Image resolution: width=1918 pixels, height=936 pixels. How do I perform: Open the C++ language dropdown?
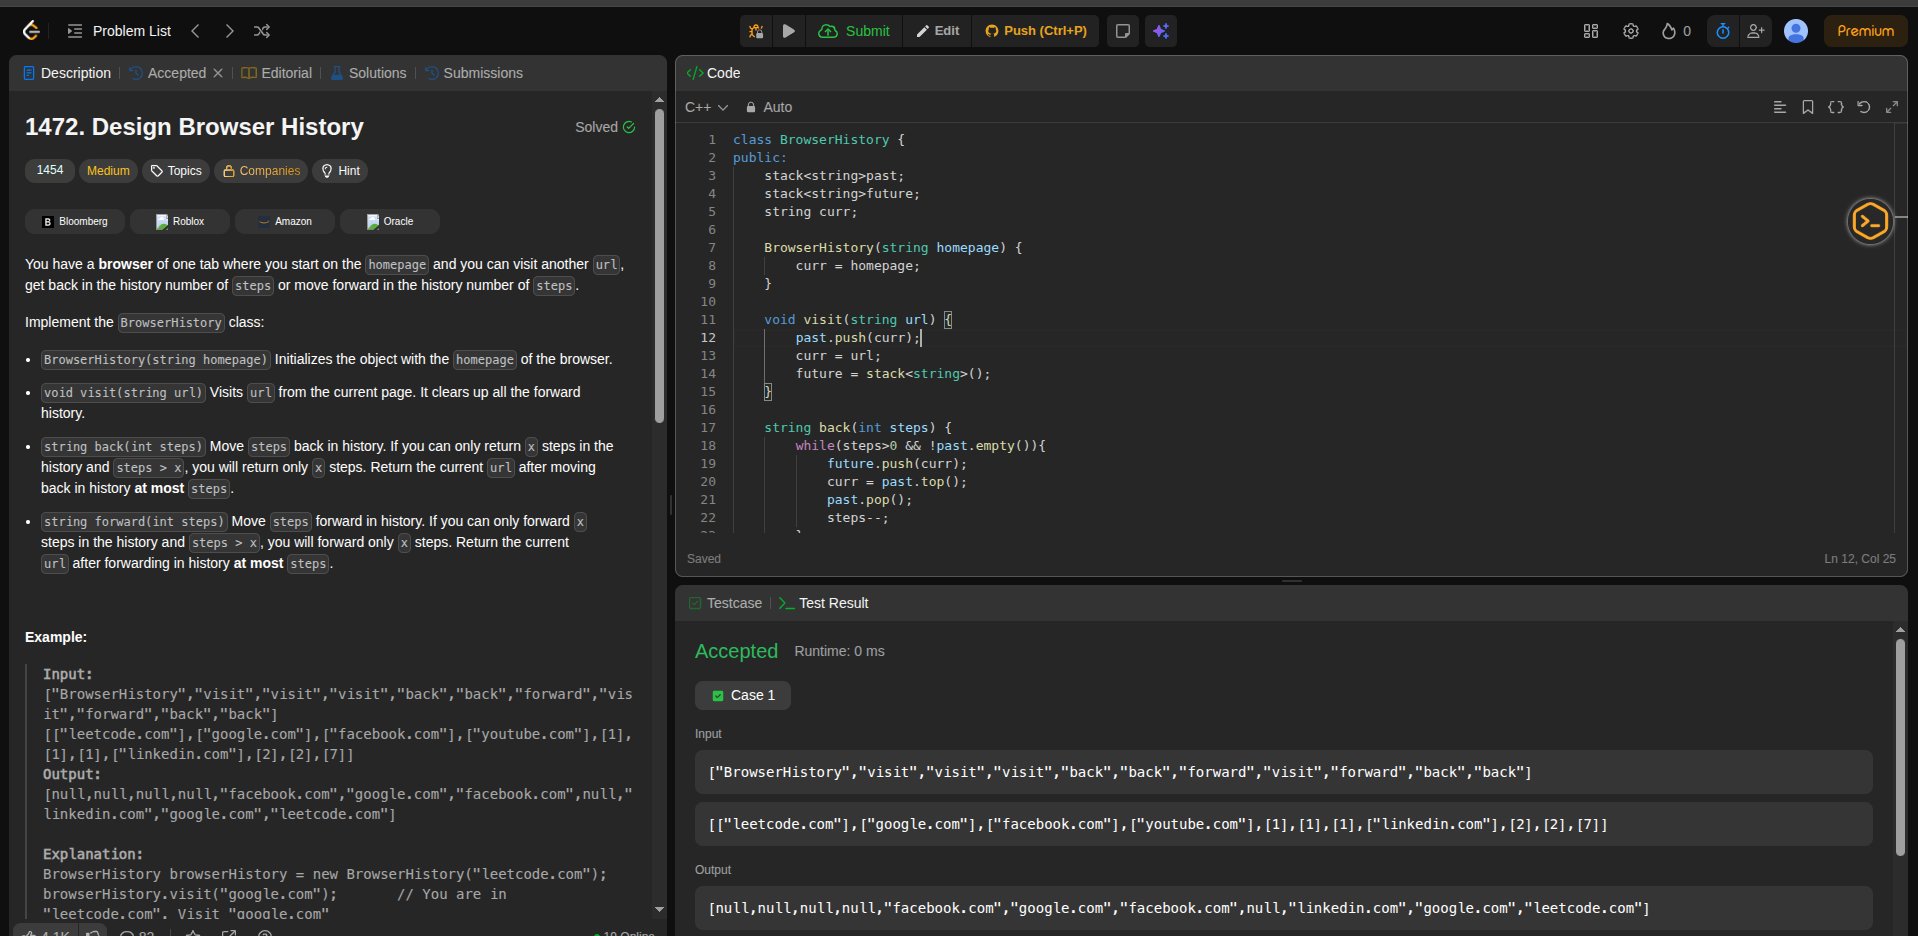tap(706, 107)
